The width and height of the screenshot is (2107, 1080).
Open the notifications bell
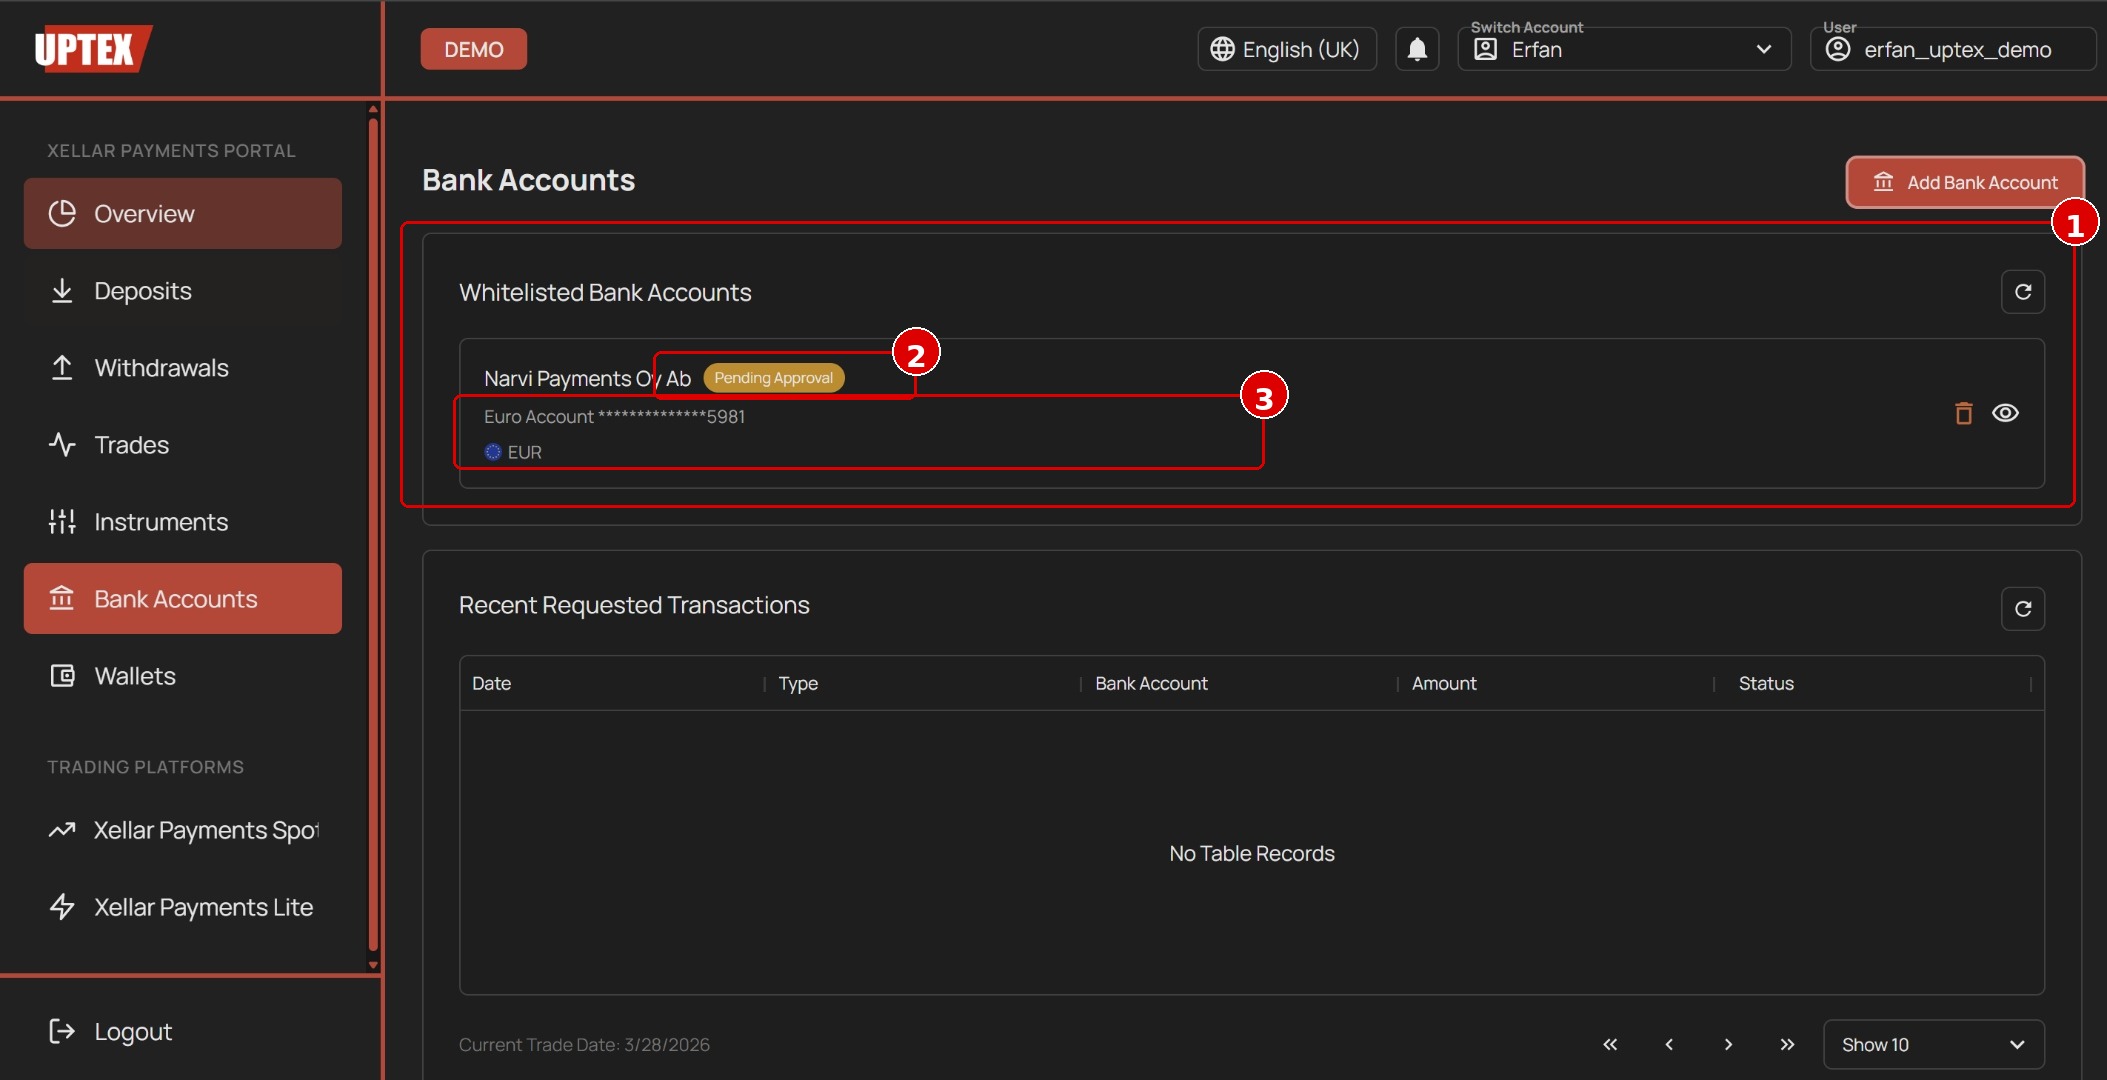point(1417,49)
